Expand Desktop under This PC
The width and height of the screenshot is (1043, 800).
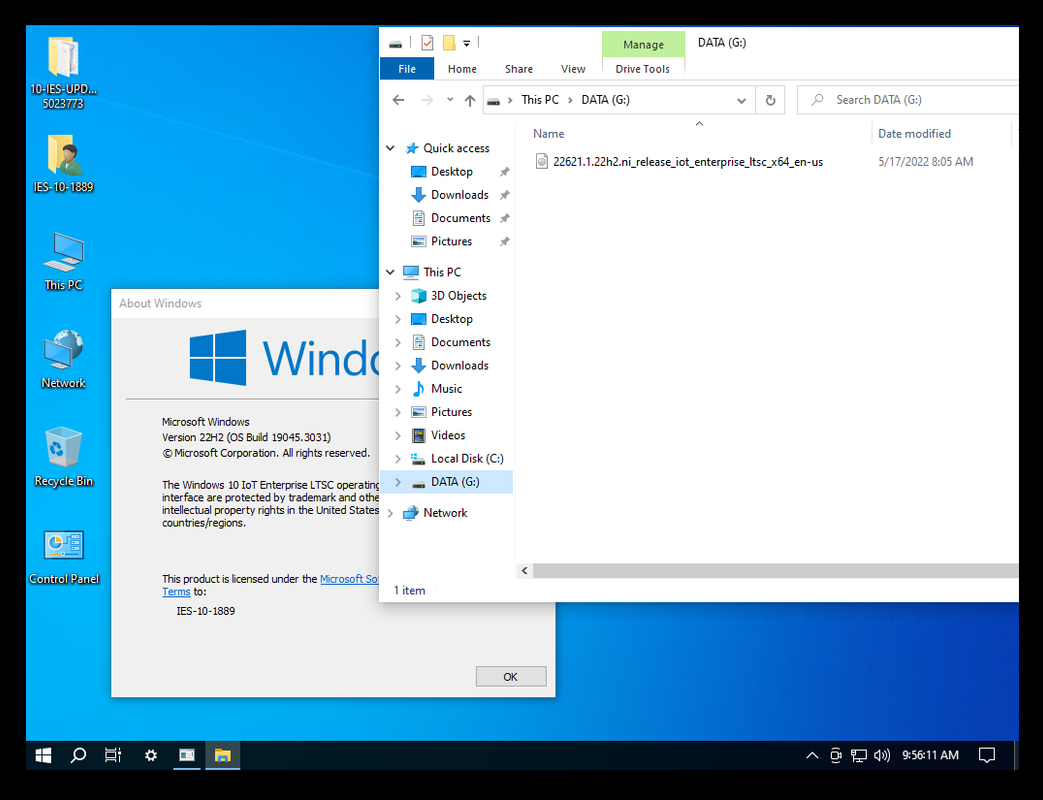pos(398,319)
